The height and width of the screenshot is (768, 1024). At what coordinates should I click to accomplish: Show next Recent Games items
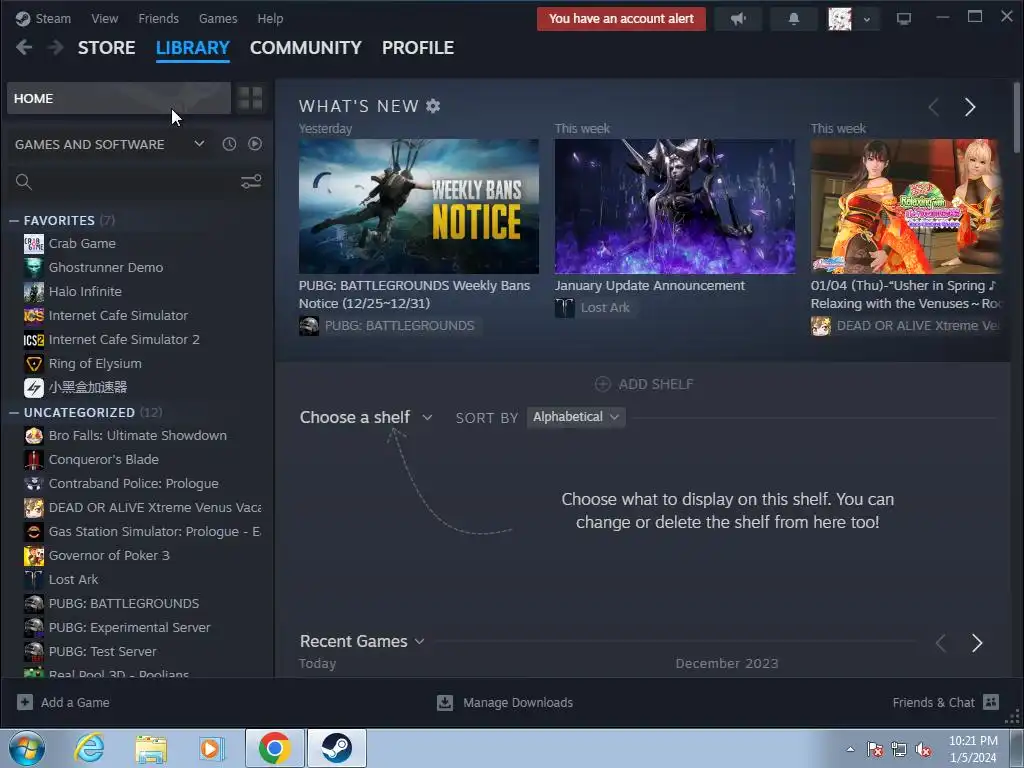click(x=977, y=643)
